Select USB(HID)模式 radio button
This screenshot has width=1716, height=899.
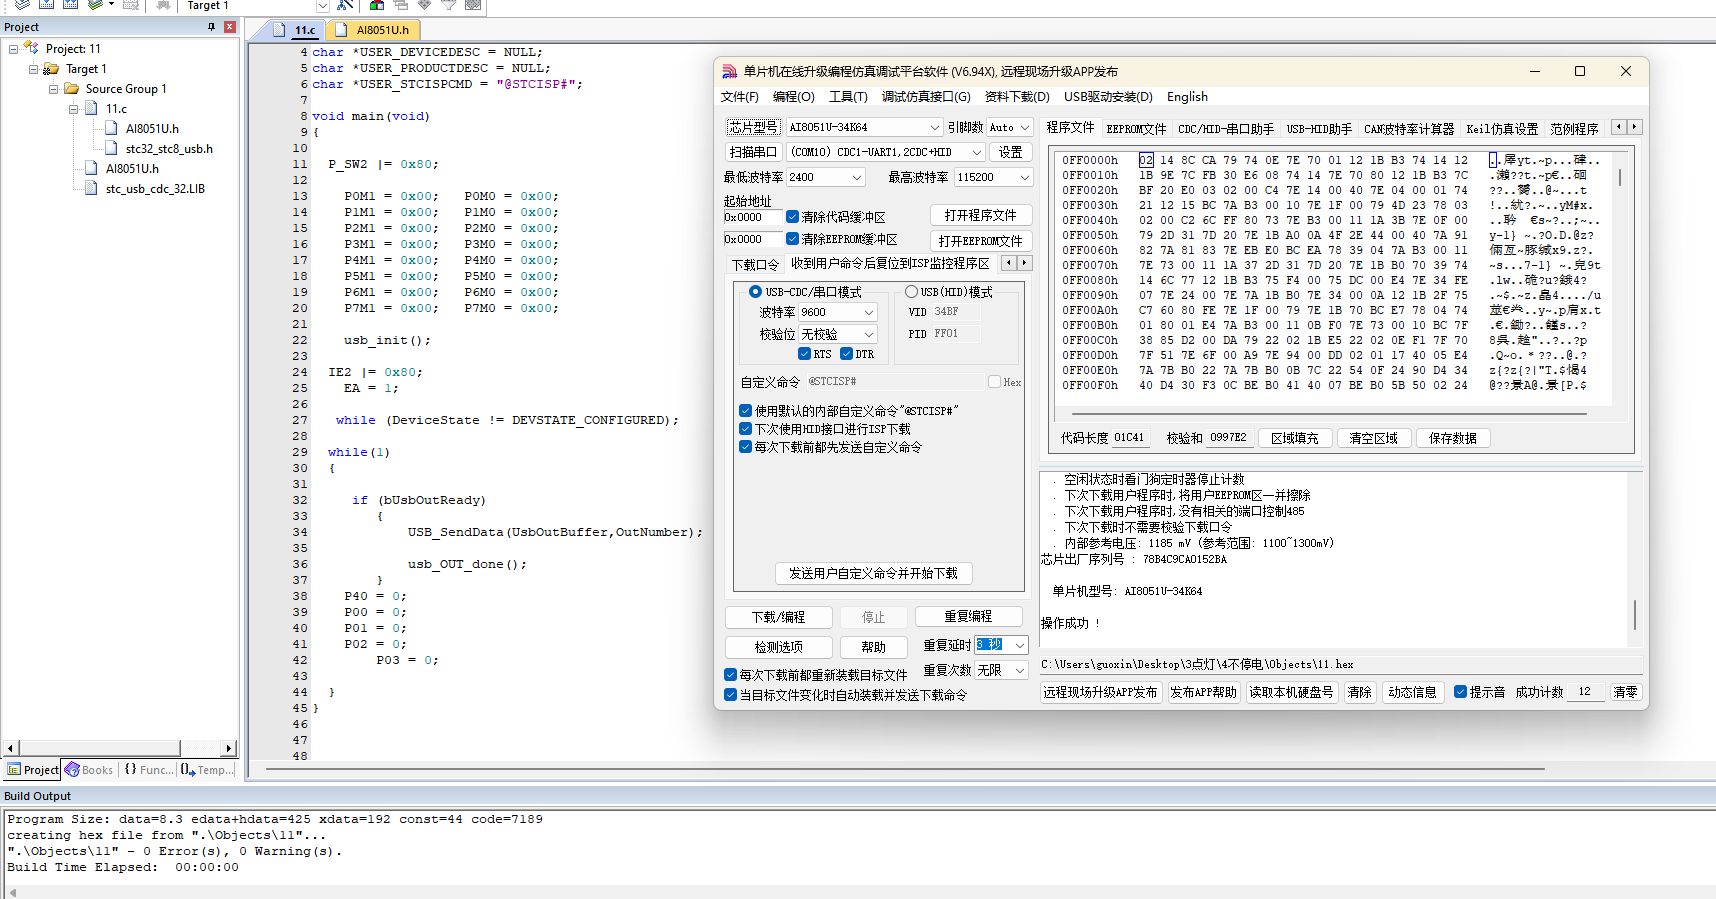click(x=911, y=292)
